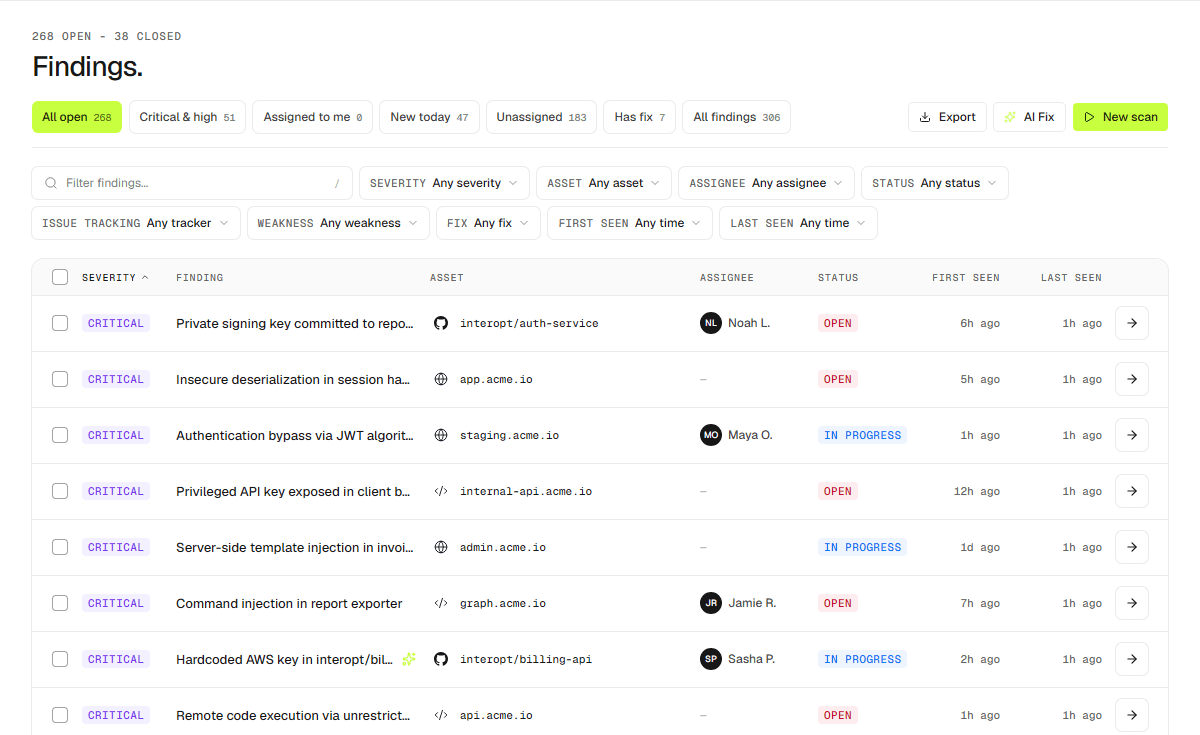Click GitHub icon beside interopt/billing-api
The image size is (1200, 735).
[441, 659]
